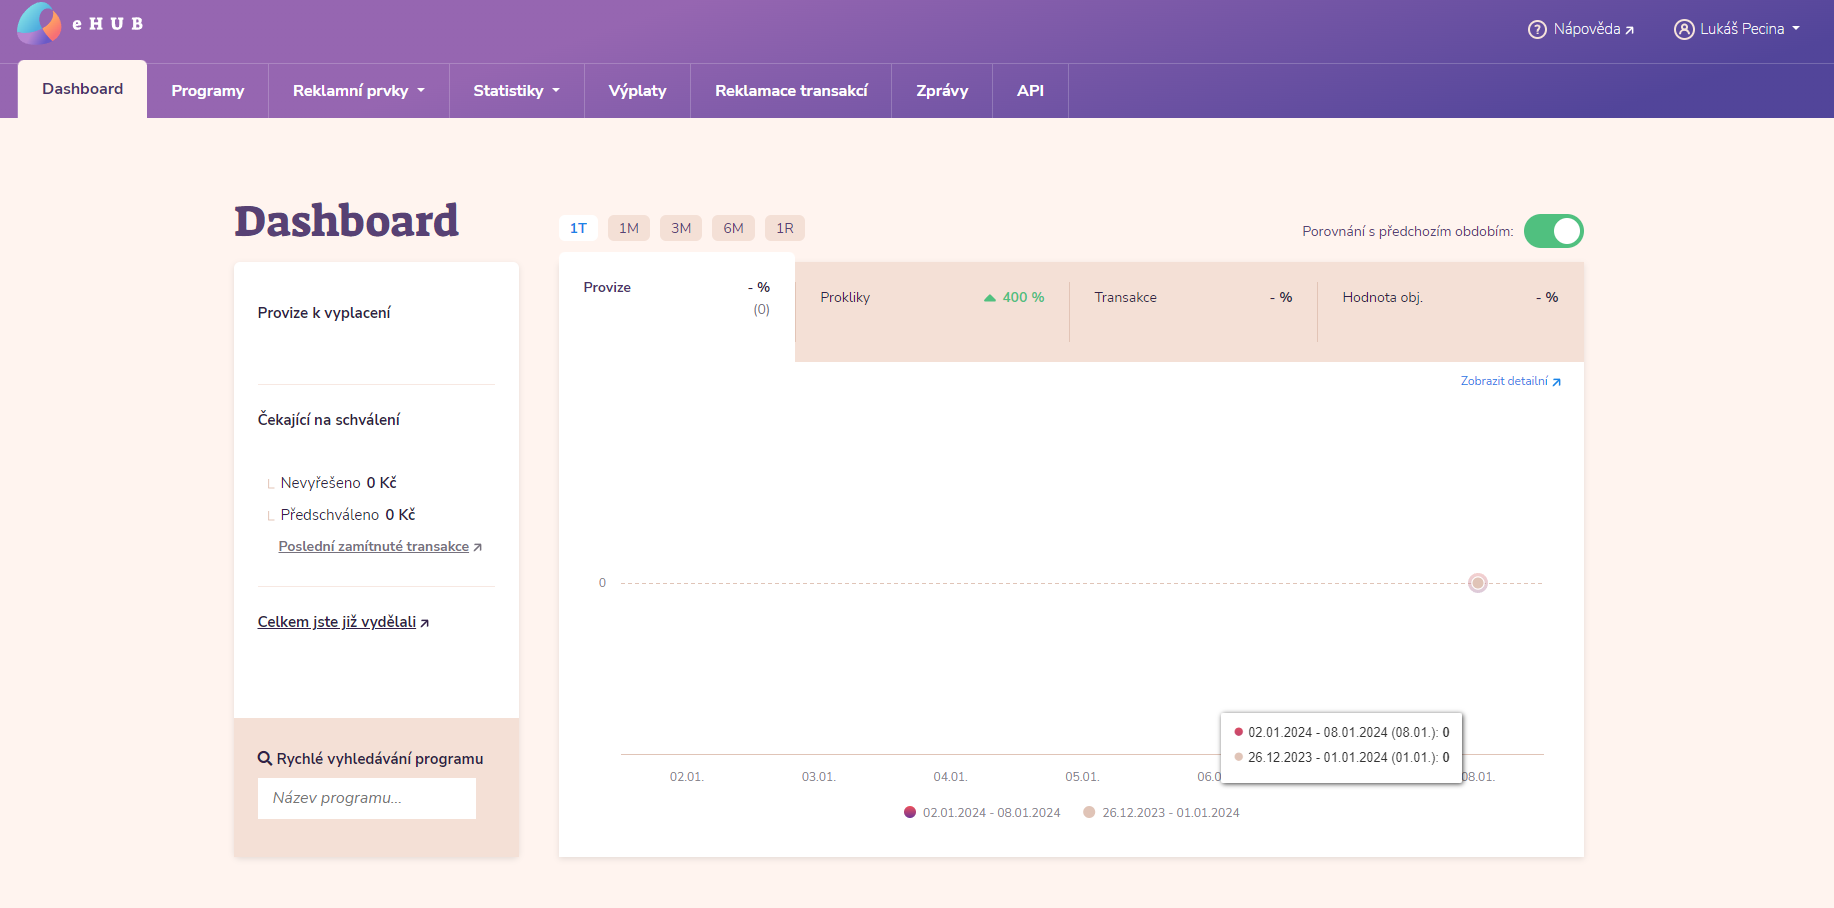
Task: Go to the Programy tab
Action: [x=207, y=91]
